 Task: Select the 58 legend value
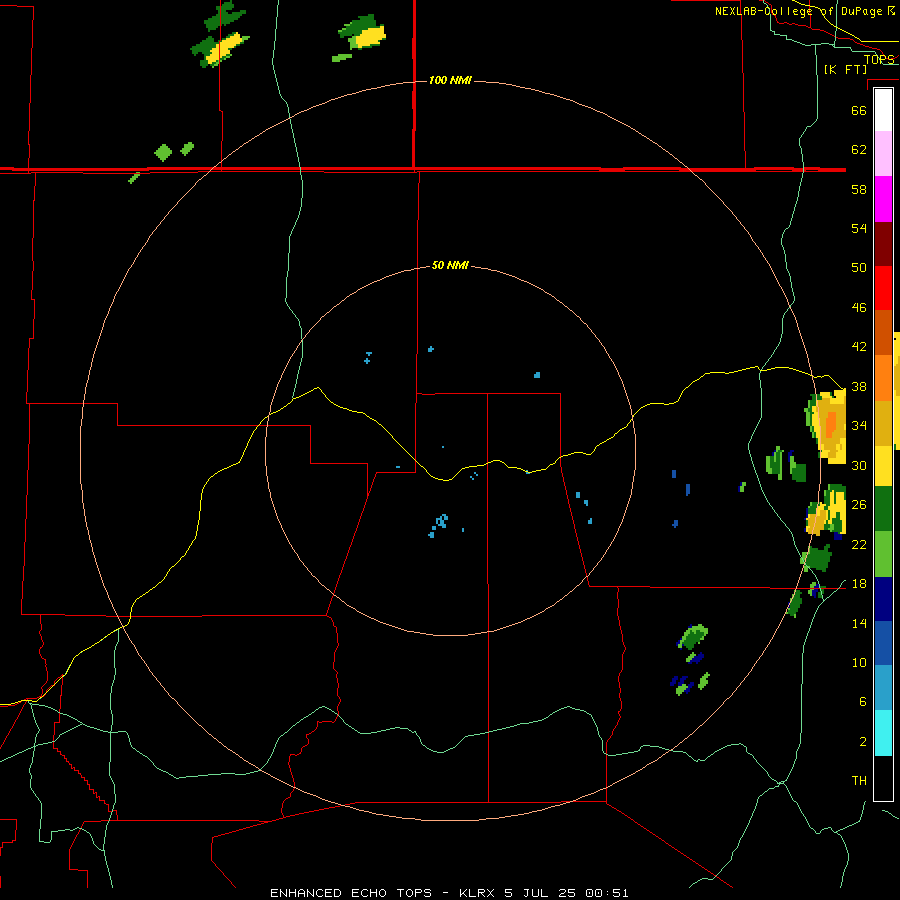click(859, 189)
